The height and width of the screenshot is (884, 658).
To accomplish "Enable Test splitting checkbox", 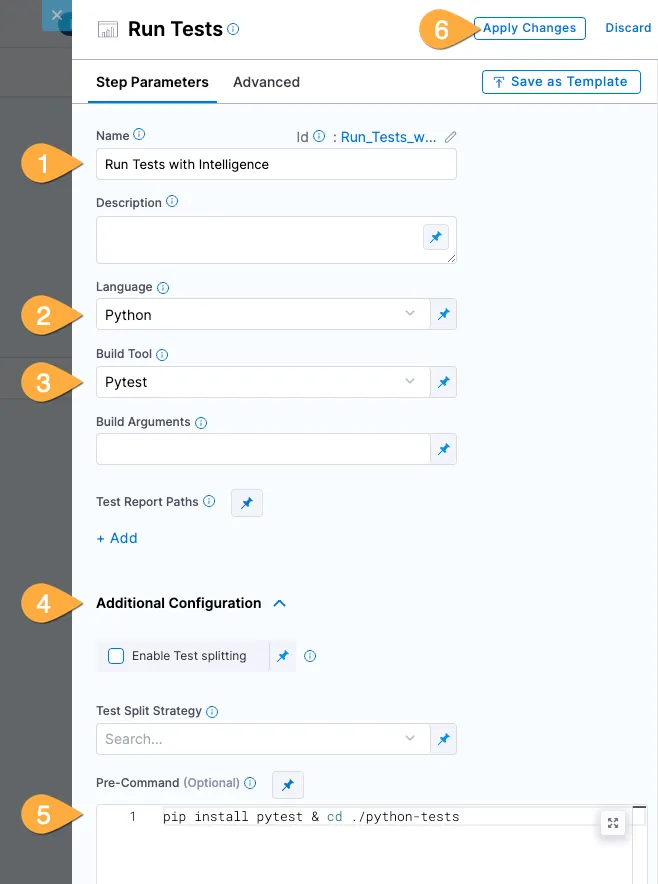I will (x=116, y=656).
